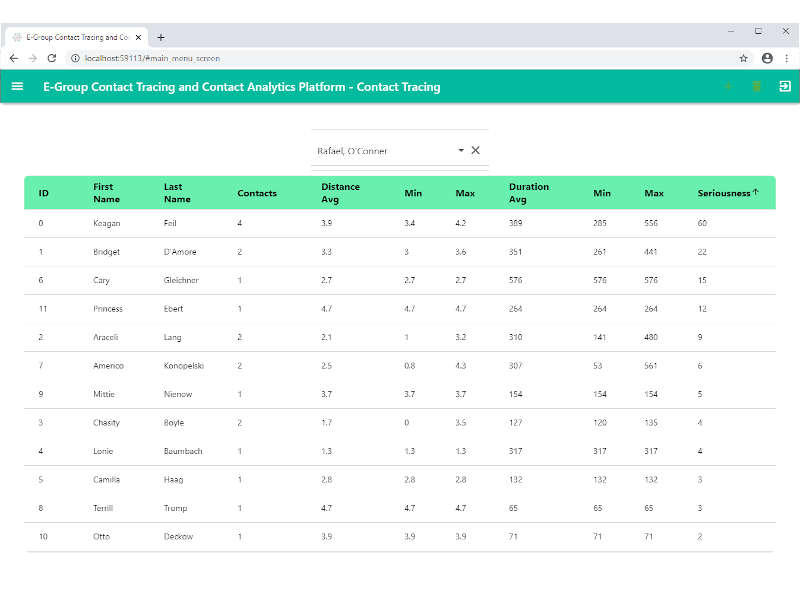Click the "Gleichner" cell
The width and height of the screenshot is (800, 600).
click(181, 280)
